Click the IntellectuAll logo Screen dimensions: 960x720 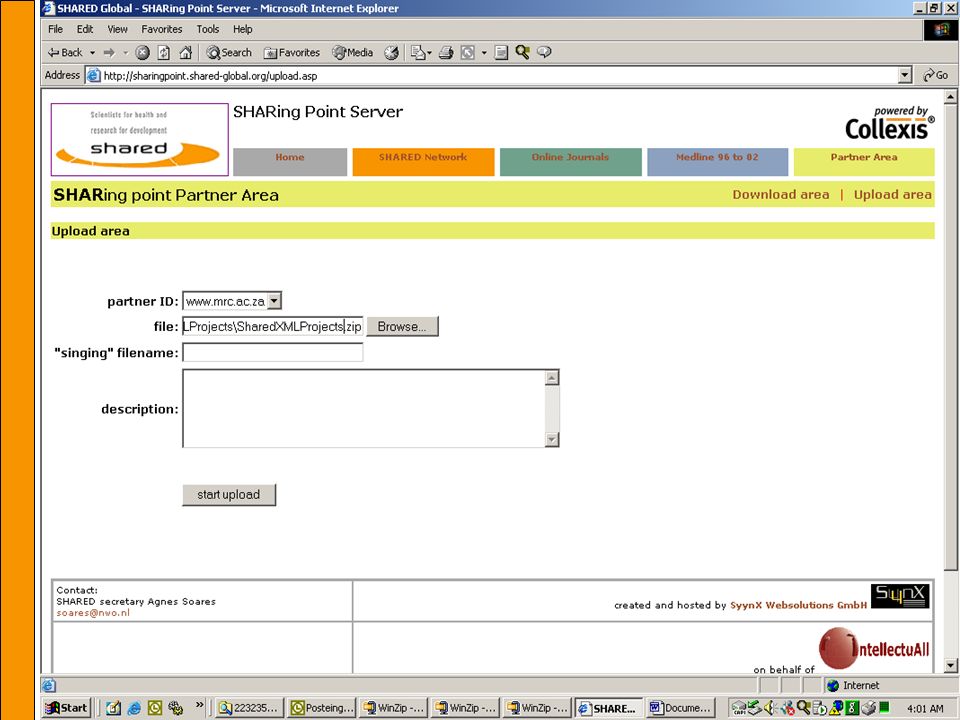click(x=874, y=648)
